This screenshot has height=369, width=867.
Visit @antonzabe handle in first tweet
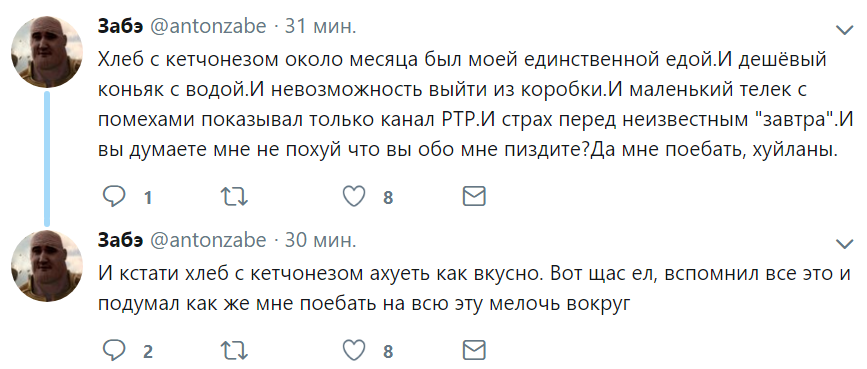click(208, 27)
